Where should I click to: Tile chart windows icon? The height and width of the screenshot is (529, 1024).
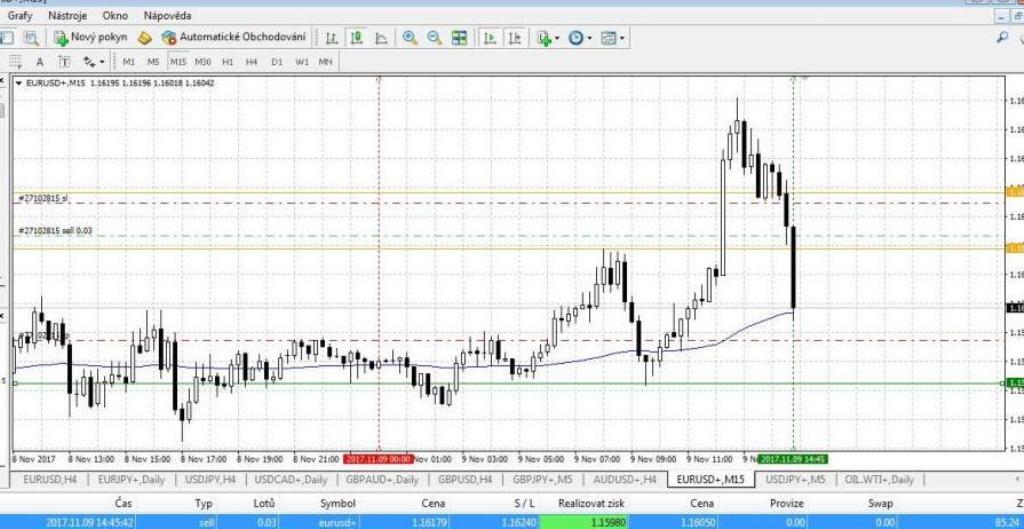click(x=460, y=38)
